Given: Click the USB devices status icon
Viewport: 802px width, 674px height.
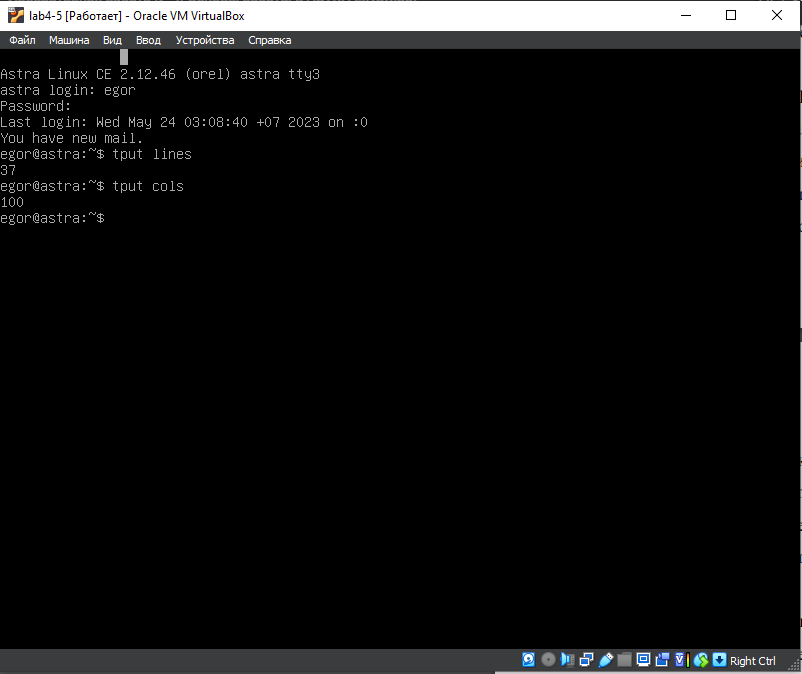Looking at the screenshot, I should 606,660.
